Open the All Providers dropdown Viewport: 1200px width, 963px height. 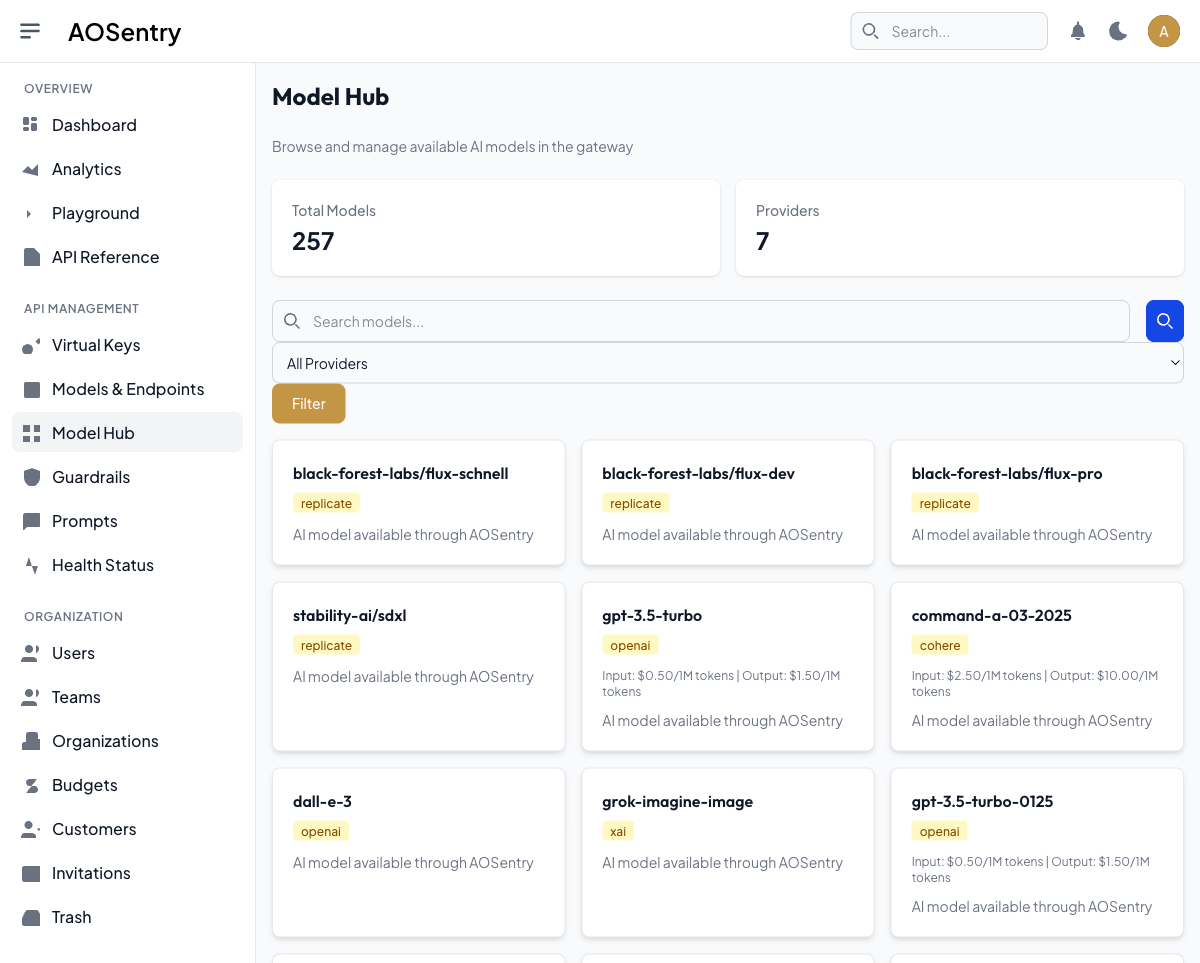727,362
